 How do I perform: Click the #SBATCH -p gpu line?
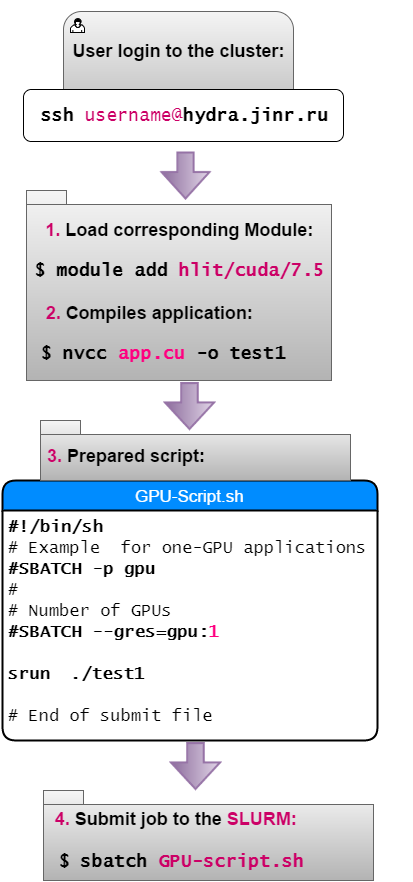(82, 569)
